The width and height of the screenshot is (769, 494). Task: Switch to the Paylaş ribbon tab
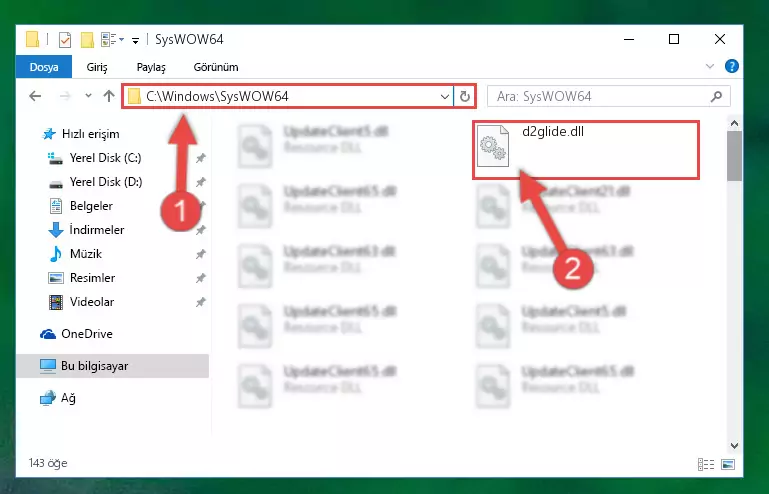[x=151, y=67]
